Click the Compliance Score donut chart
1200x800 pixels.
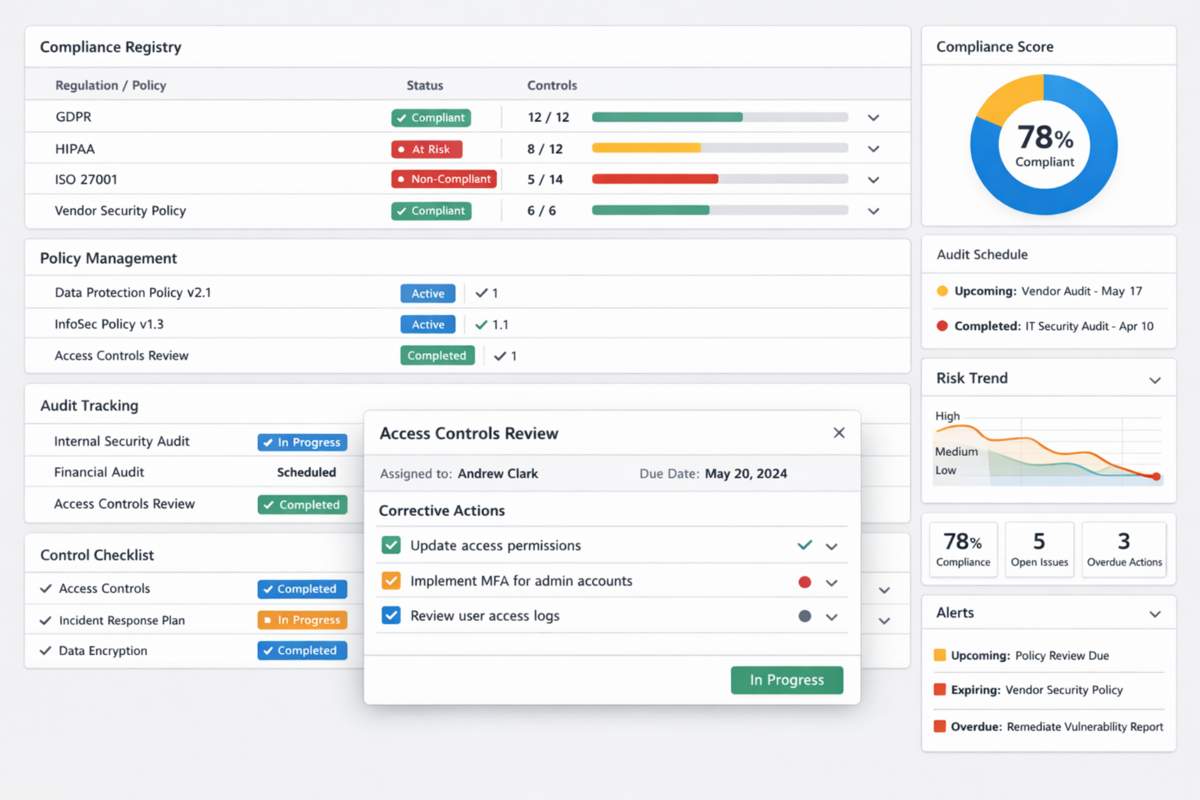point(1044,144)
